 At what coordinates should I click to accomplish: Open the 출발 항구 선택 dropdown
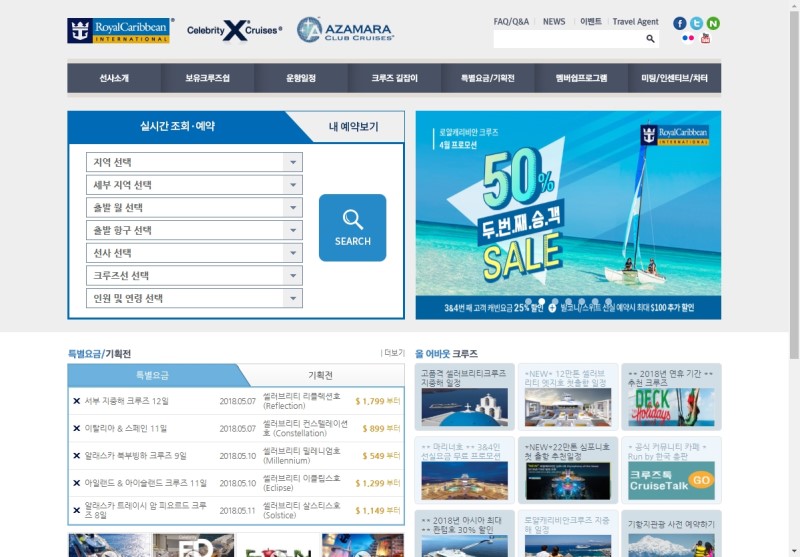194,230
